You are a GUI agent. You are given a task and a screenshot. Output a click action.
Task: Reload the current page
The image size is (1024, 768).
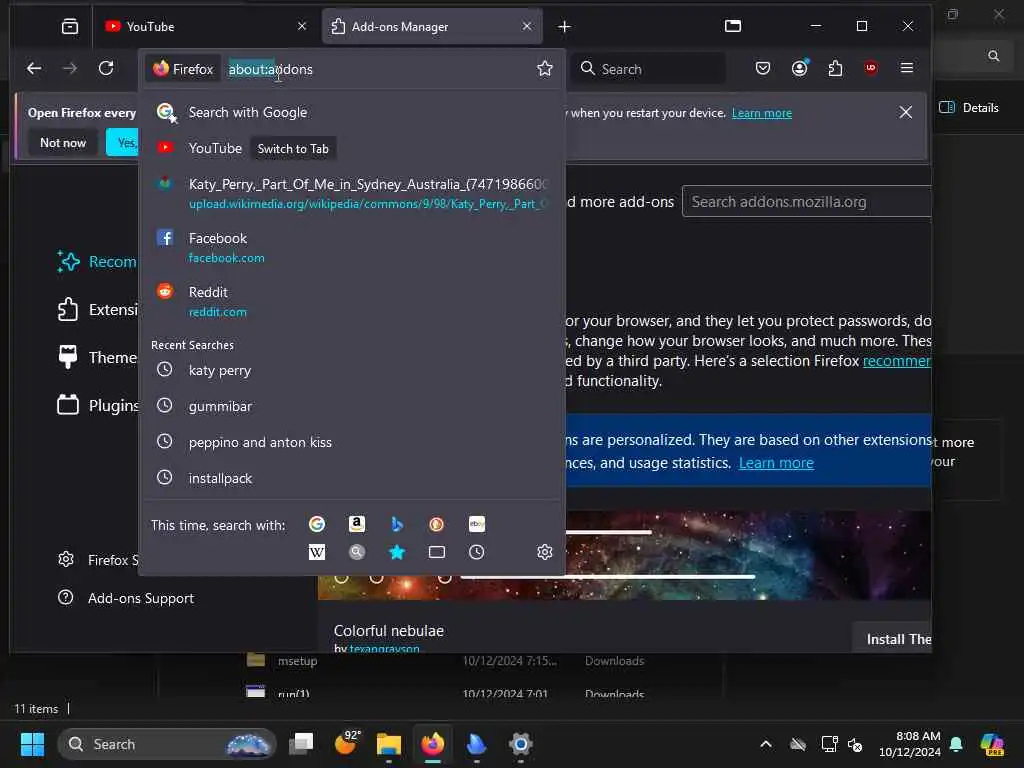coord(106,68)
